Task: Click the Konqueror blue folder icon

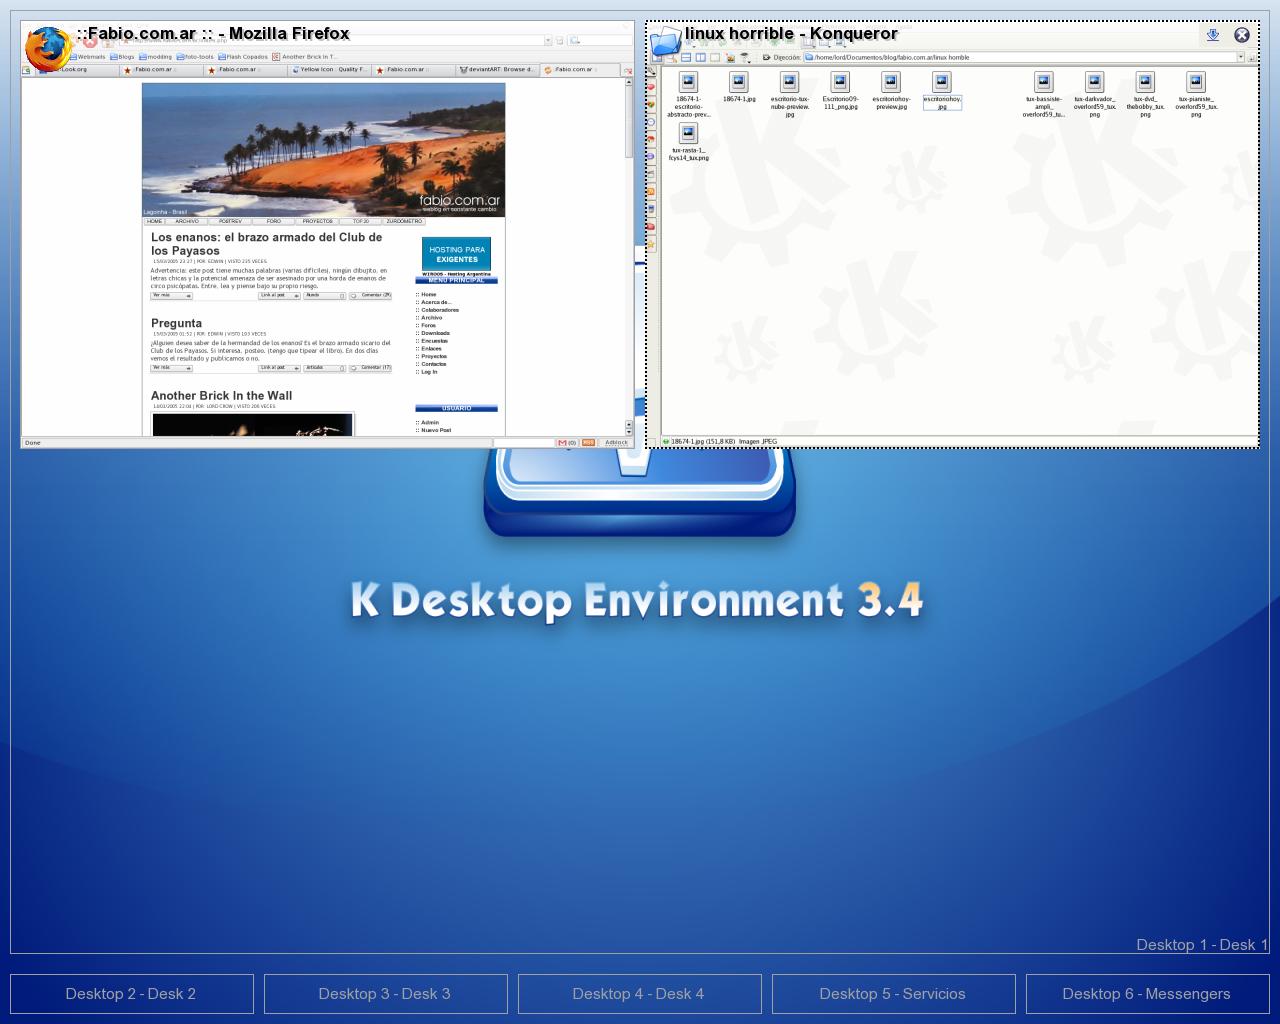Action: 665,42
